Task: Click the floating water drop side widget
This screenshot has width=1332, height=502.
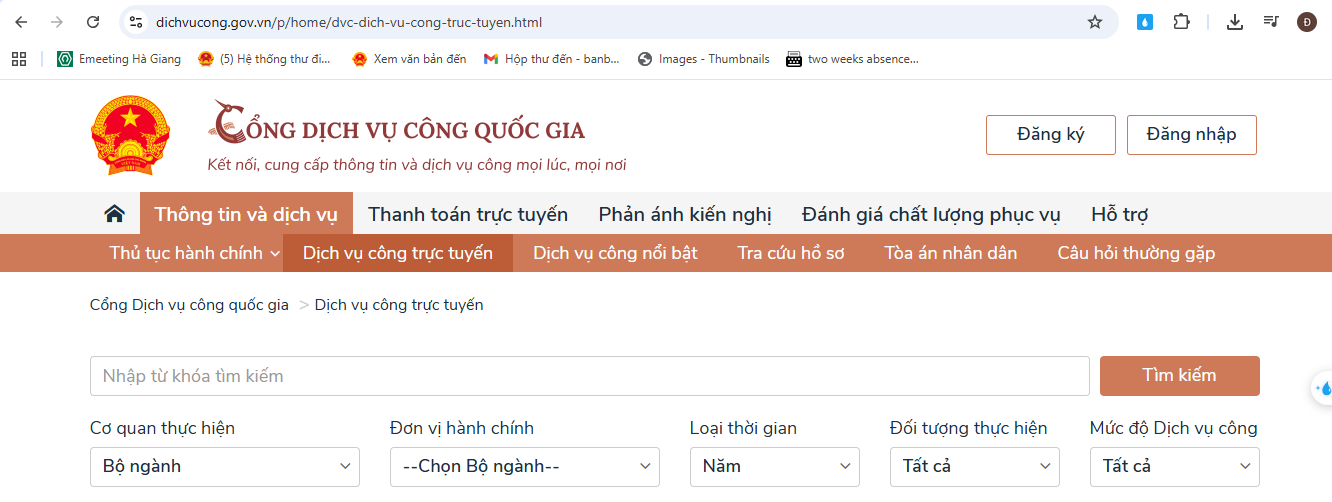Action: point(1322,388)
